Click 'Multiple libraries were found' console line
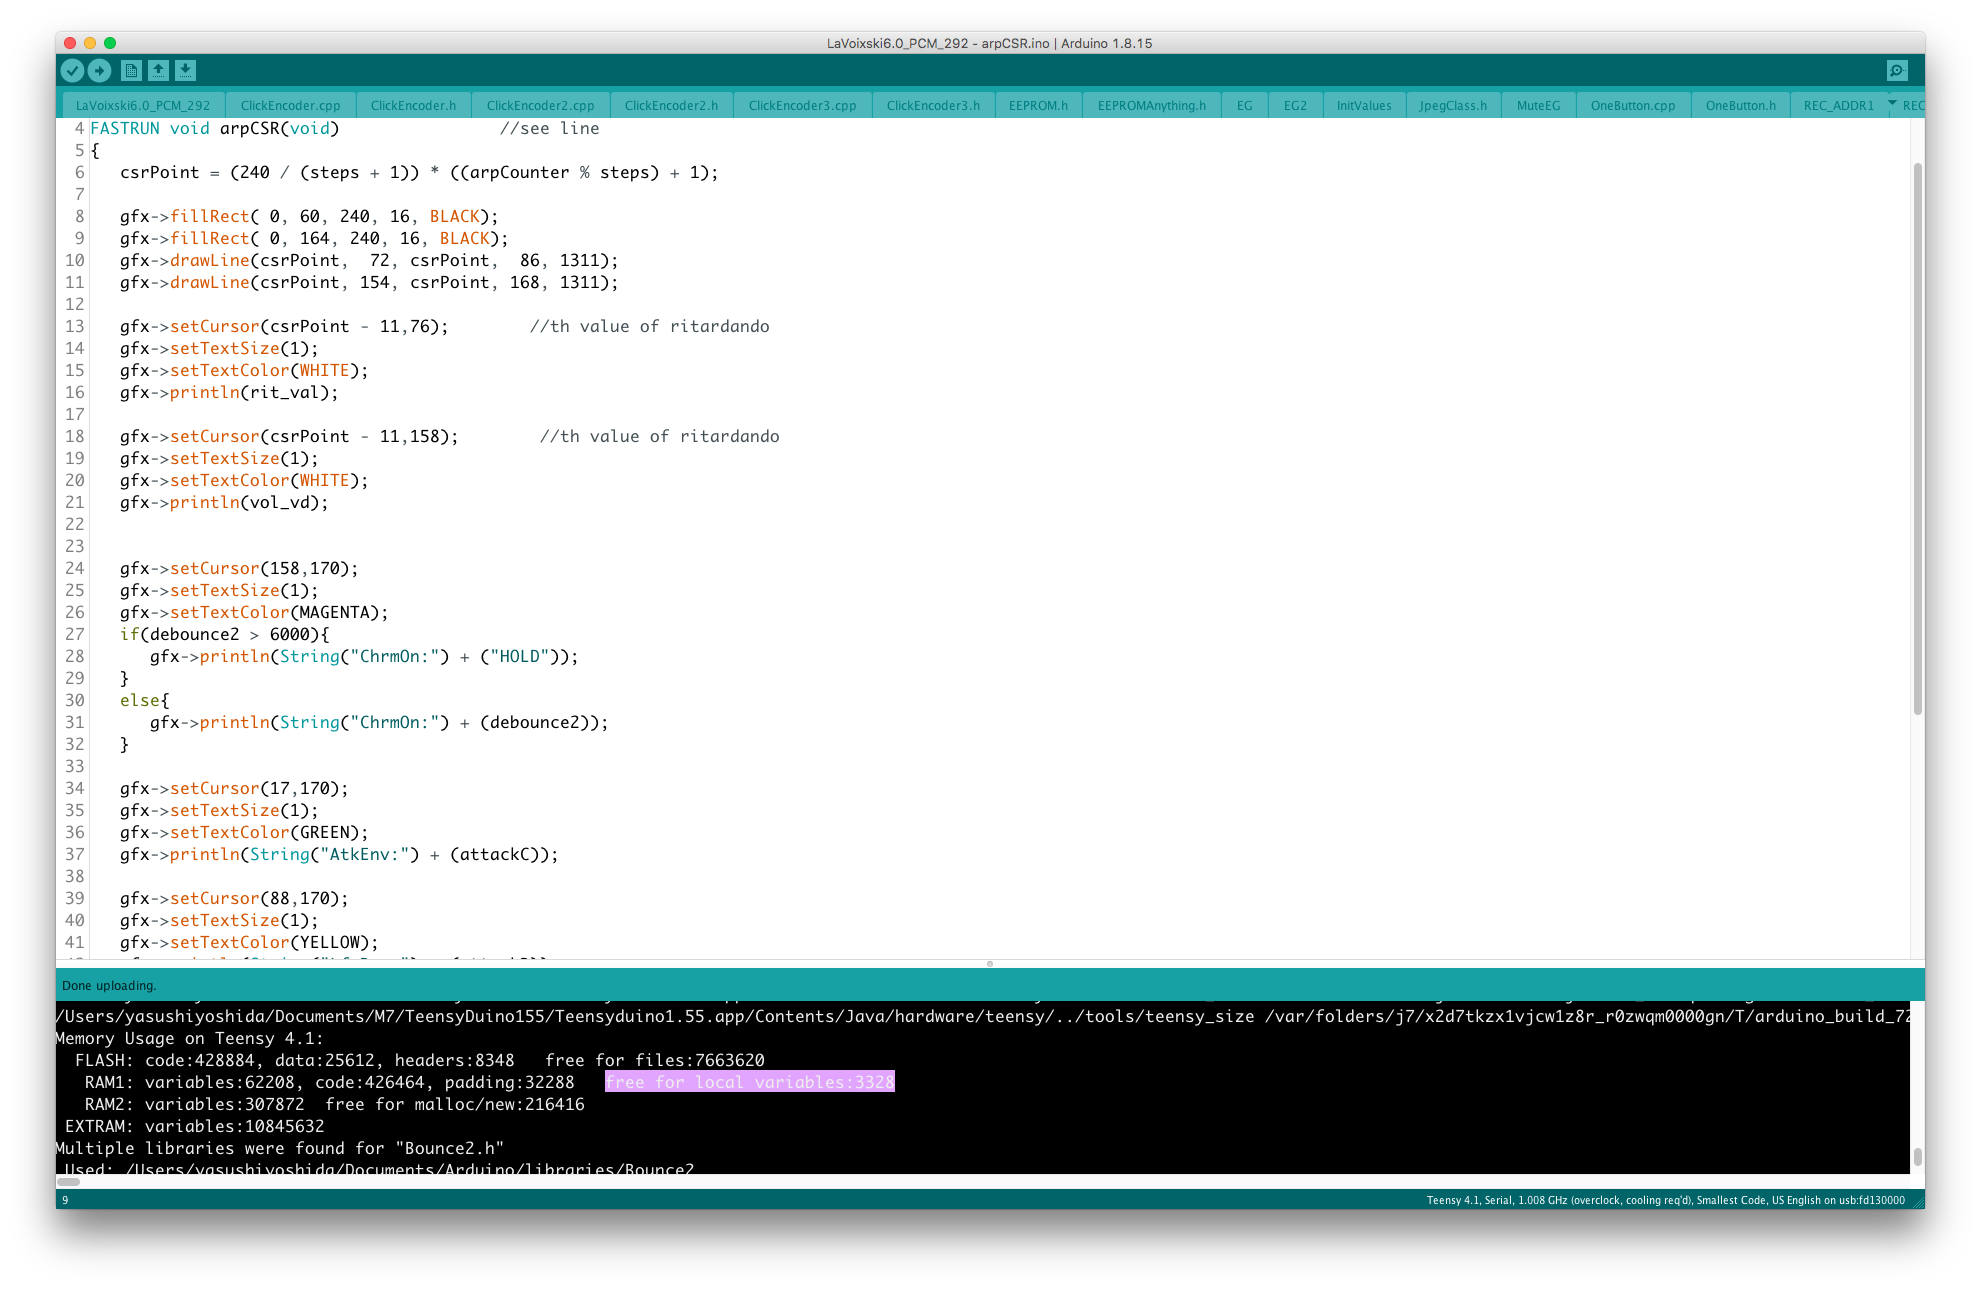 point(280,1148)
